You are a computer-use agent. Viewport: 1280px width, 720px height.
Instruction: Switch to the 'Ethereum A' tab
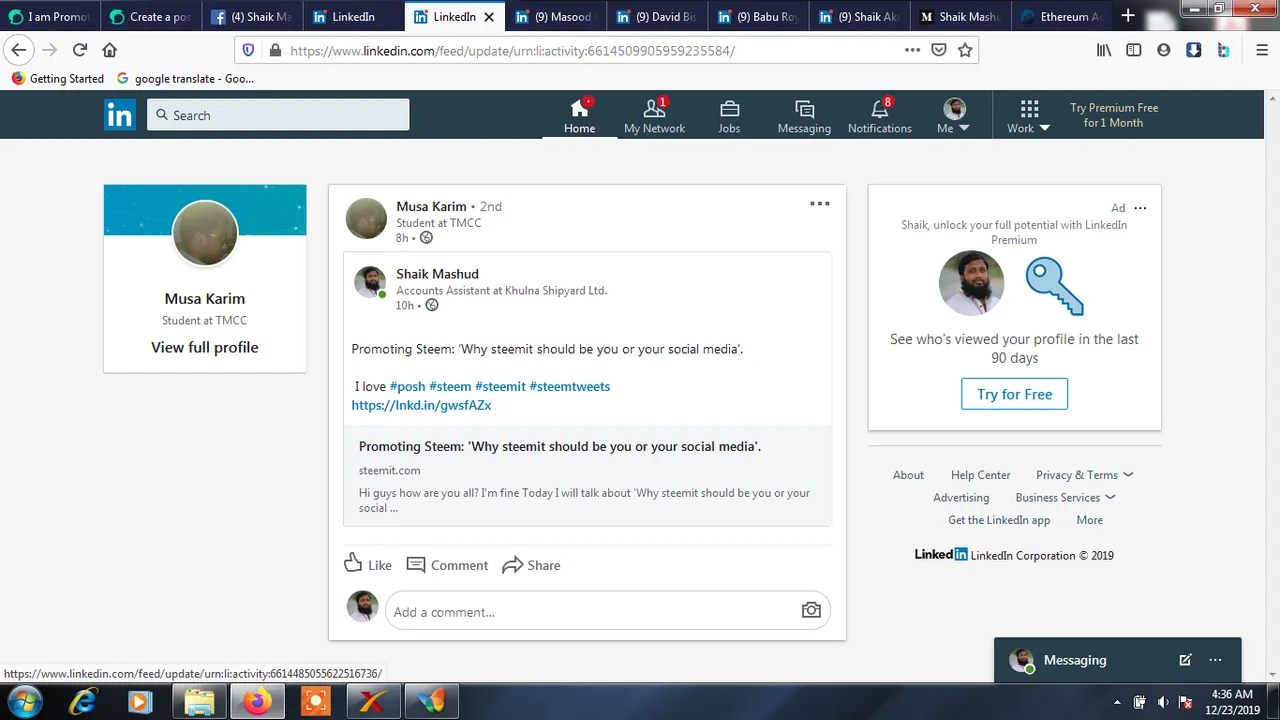1061,16
